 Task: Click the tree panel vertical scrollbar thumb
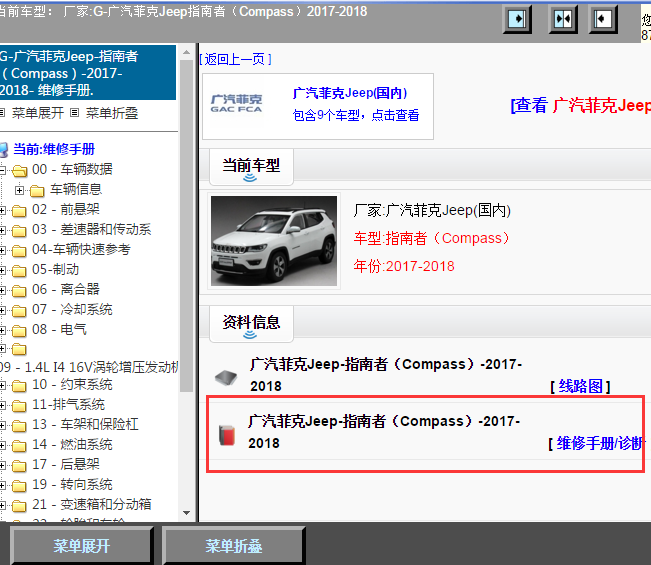point(186,226)
